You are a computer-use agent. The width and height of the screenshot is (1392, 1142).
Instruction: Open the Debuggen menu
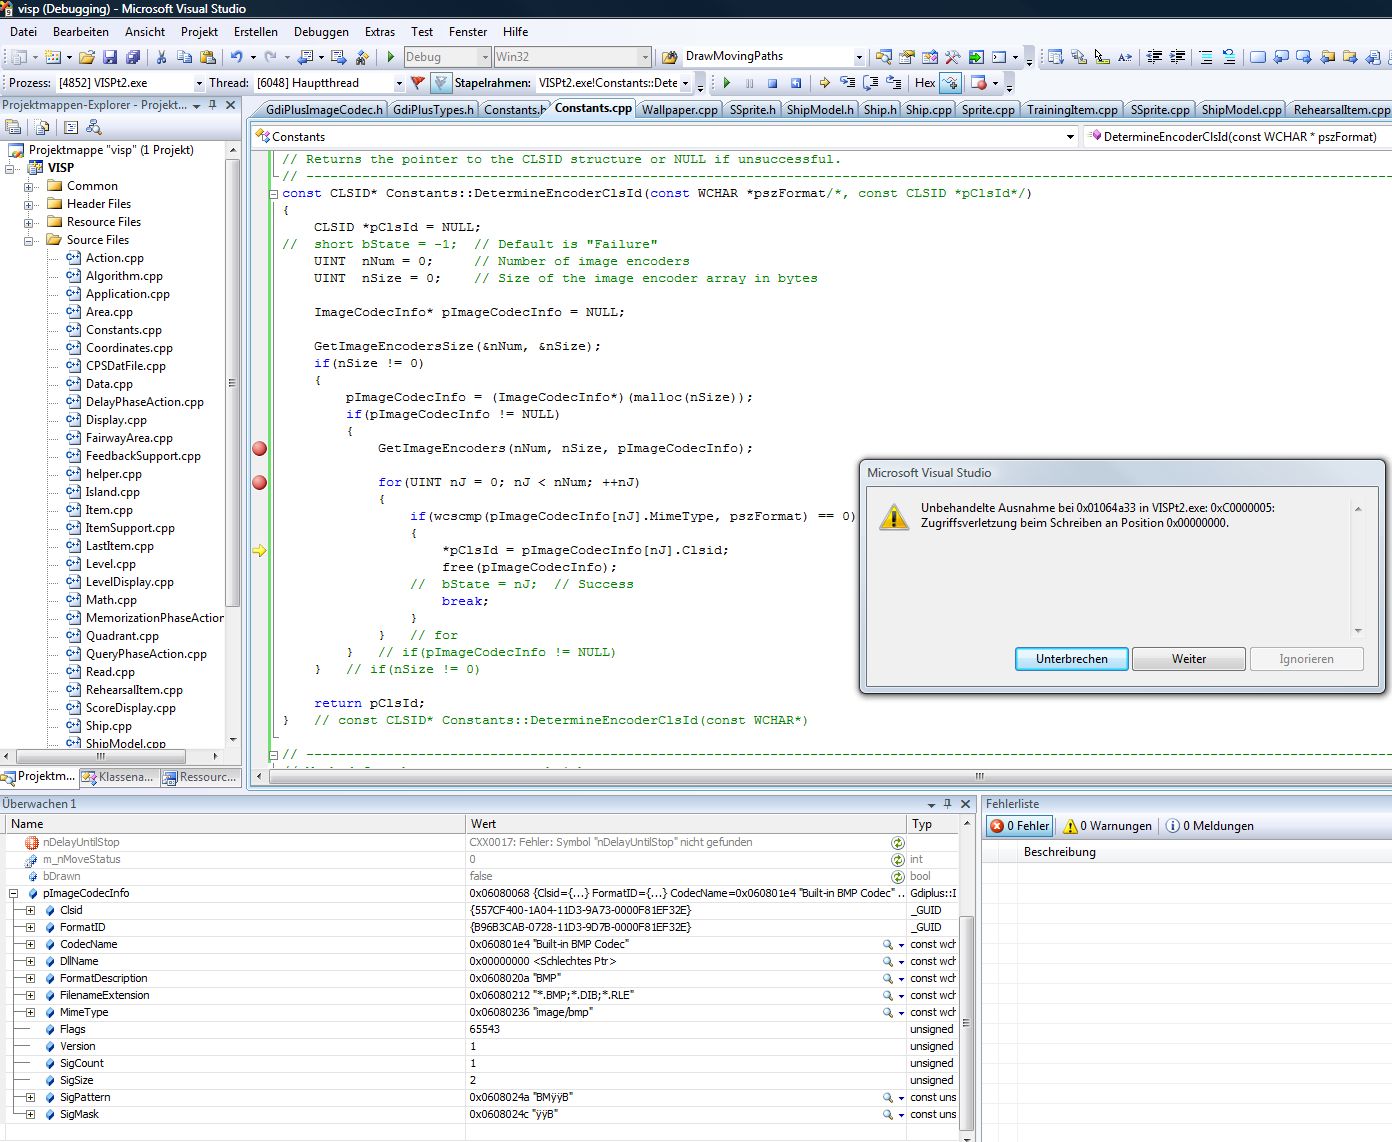(x=321, y=32)
